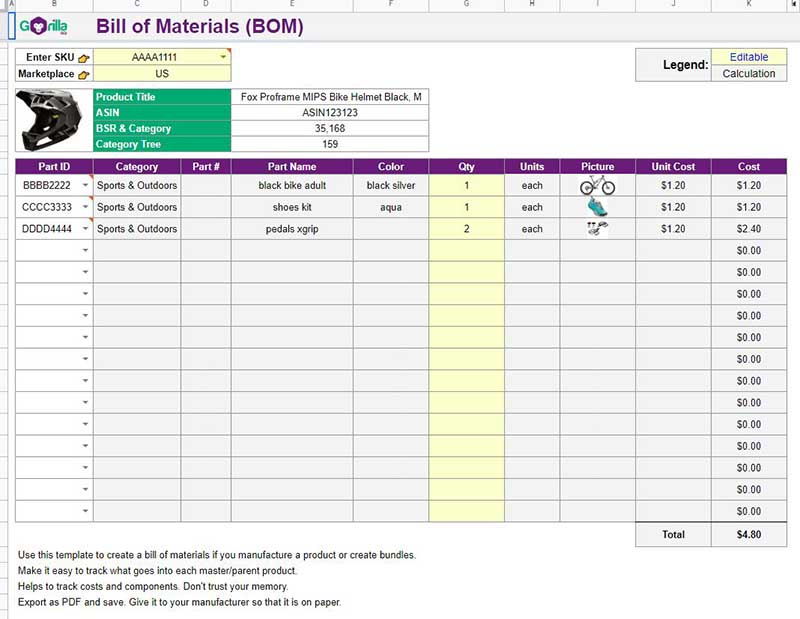Click the Cost column header
Viewport: 800px width, 619px height.
coord(749,166)
